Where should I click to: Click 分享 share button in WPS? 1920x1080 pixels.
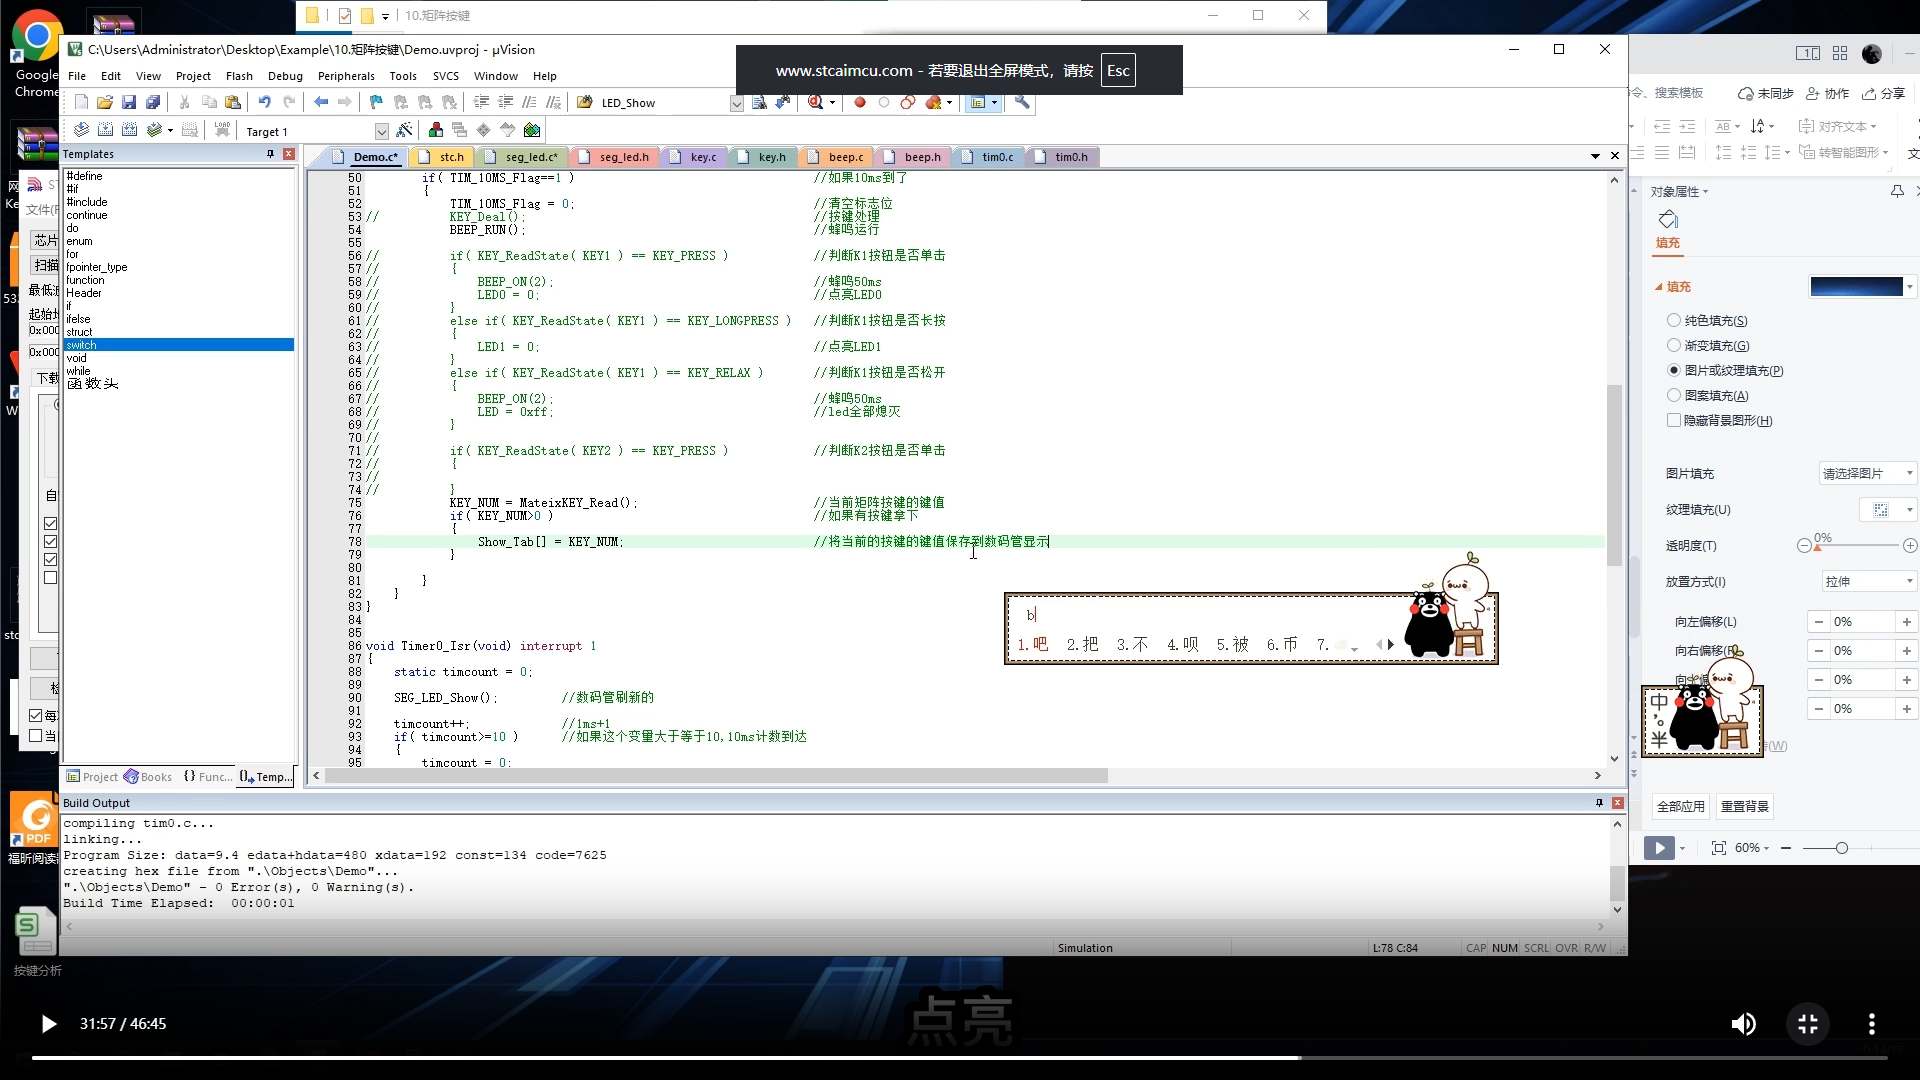1884,93
